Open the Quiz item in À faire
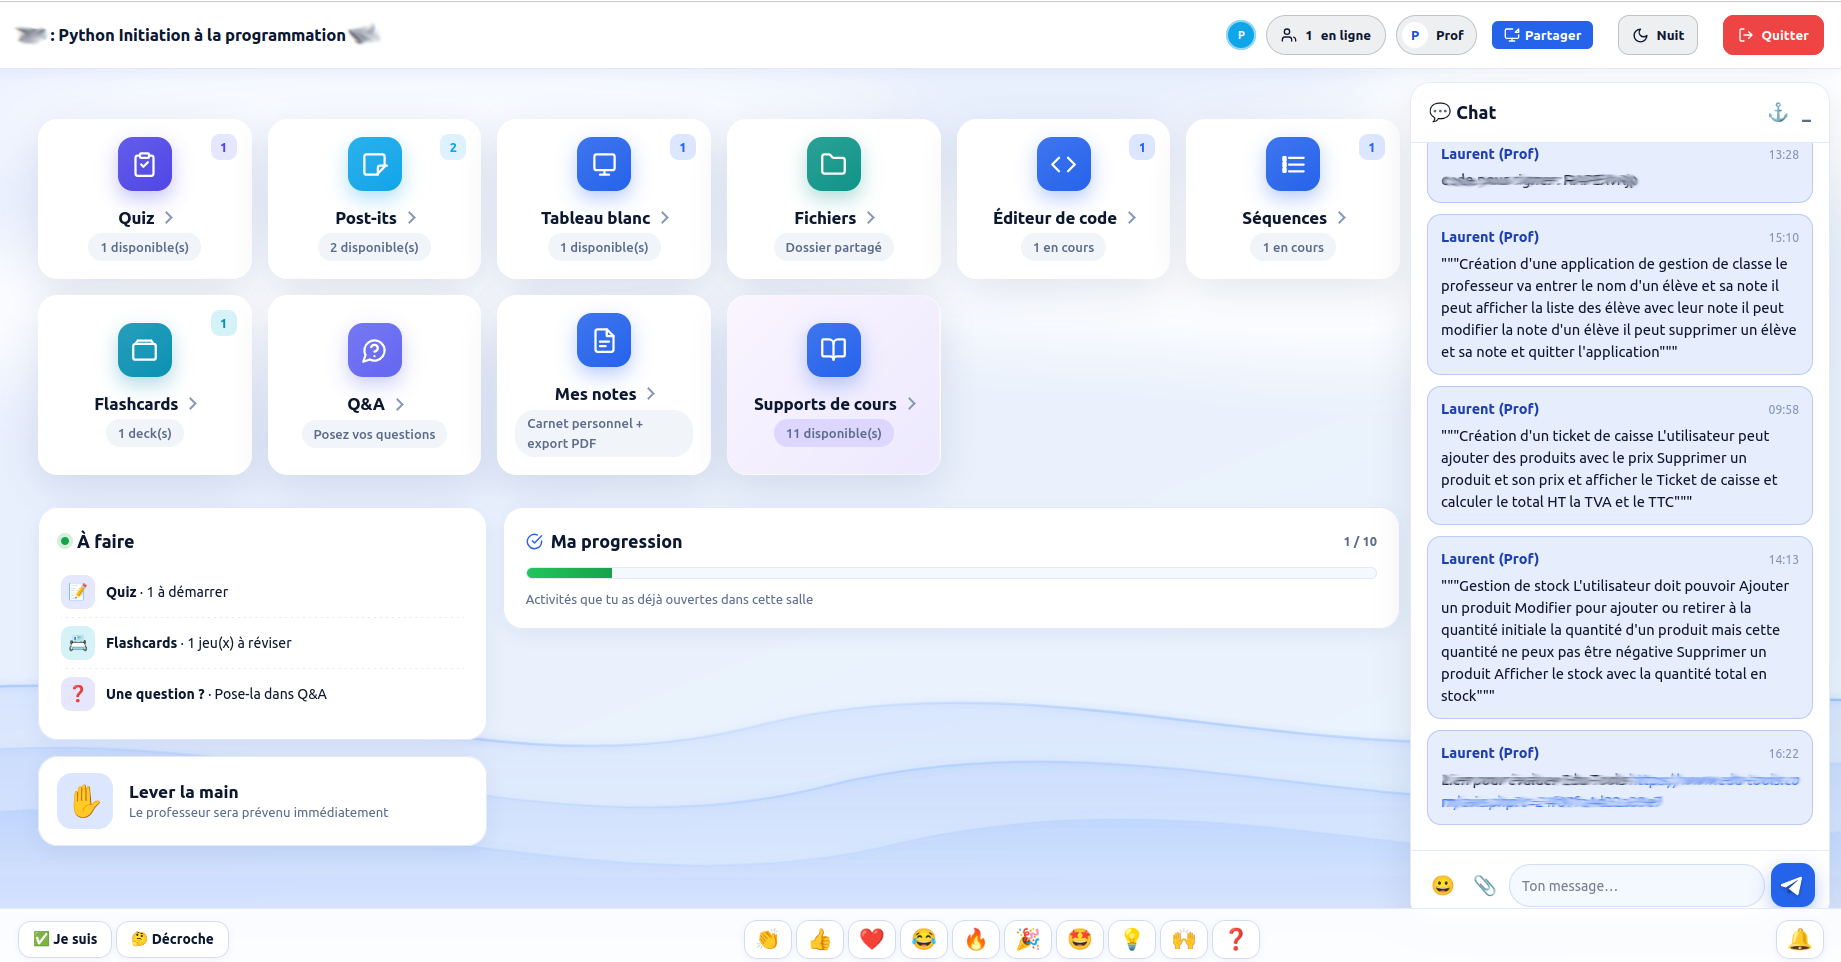The height and width of the screenshot is (962, 1841). (262, 592)
